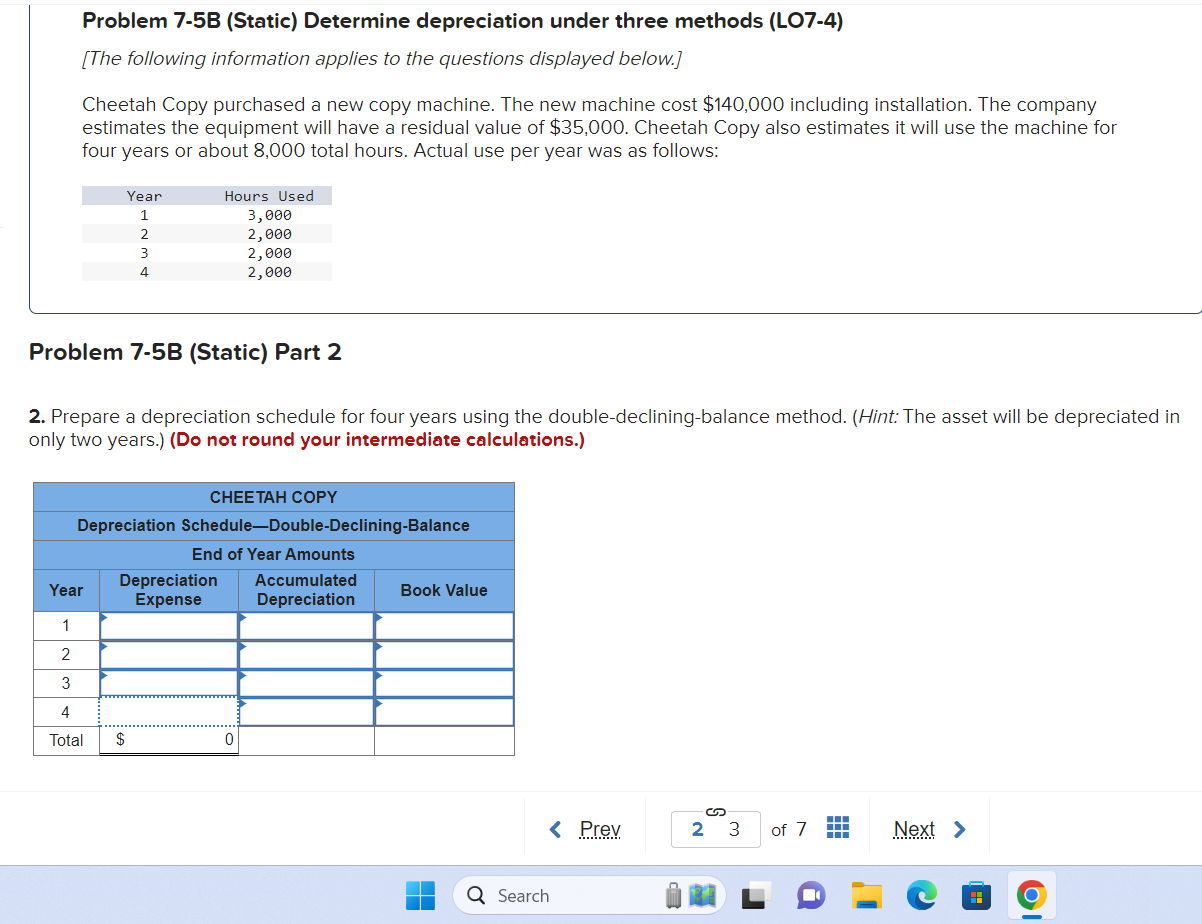Click the focused Year 4 Depreciation Expense cell
1202x924 pixels.
(168, 711)
